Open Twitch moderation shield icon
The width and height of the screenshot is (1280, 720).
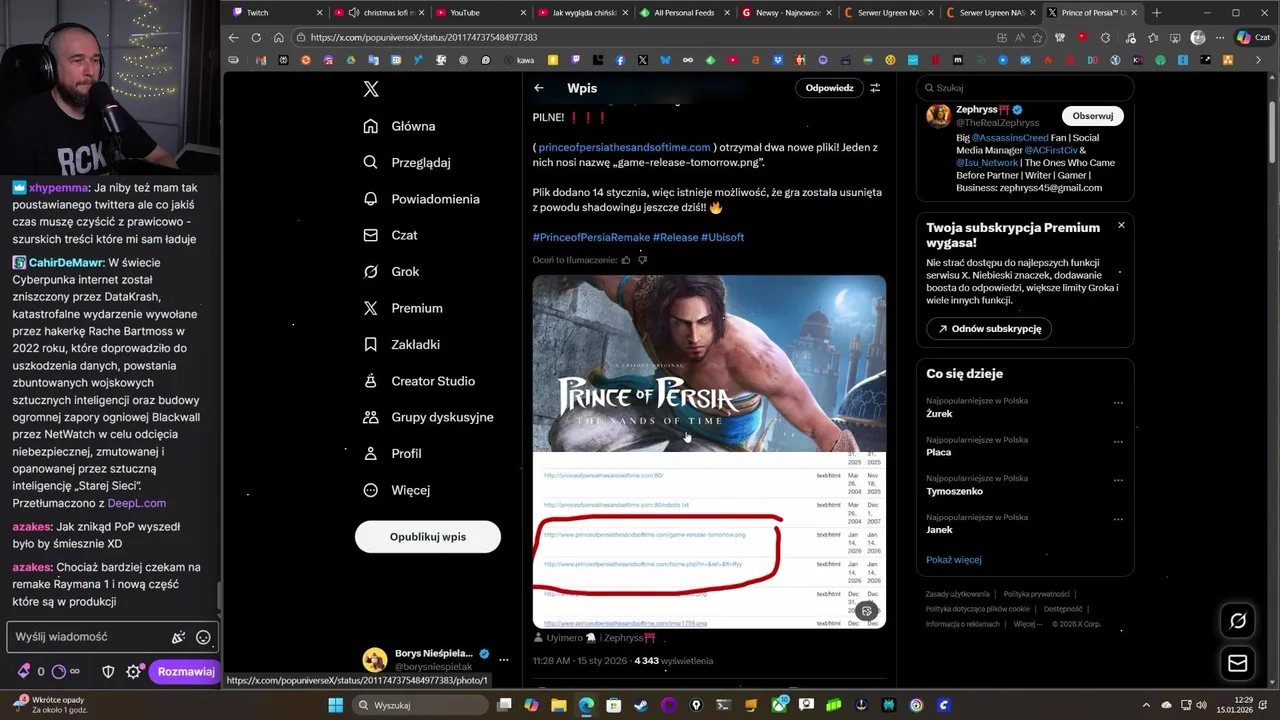tap(108, 672)
